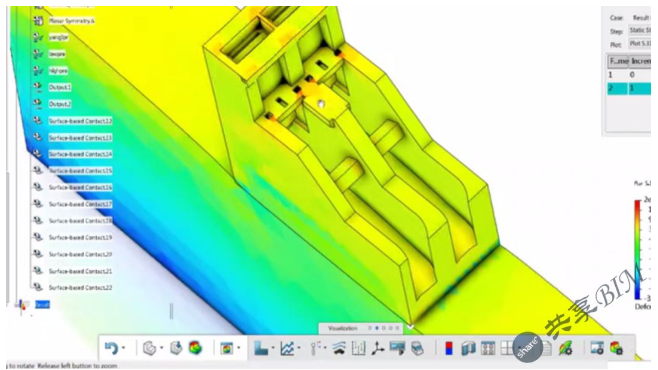Select the Output.2 tree node
This screenshot has height=370, width=658.
(60, 104)
